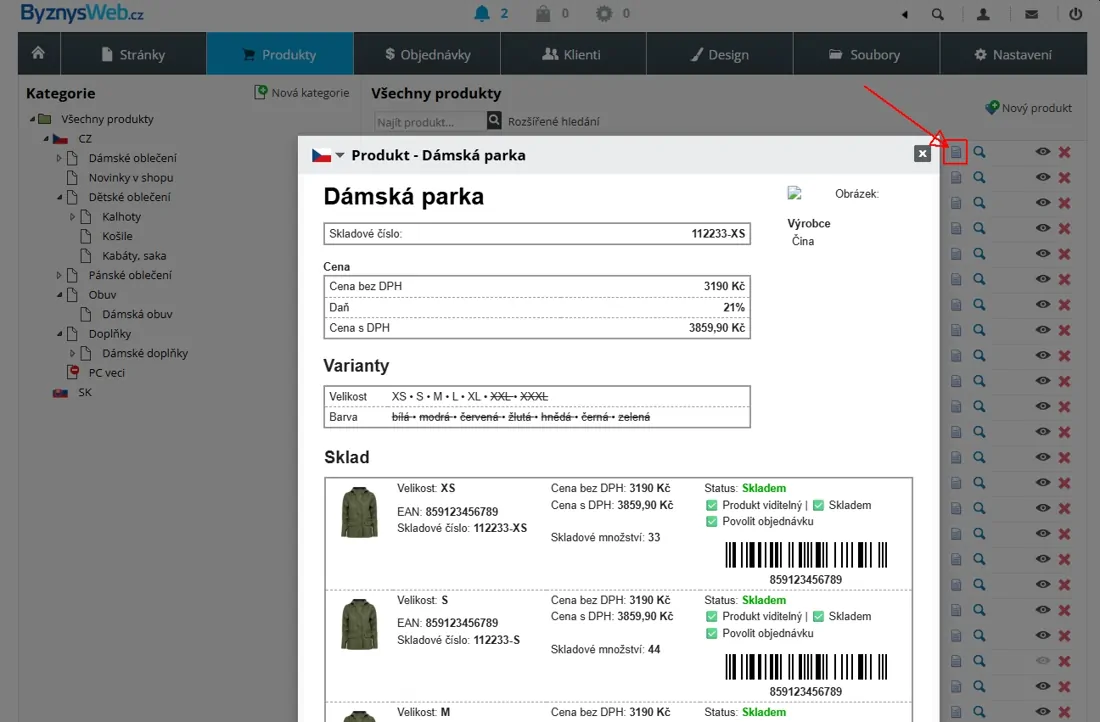Open the Soubory tab

coord(866,53)
